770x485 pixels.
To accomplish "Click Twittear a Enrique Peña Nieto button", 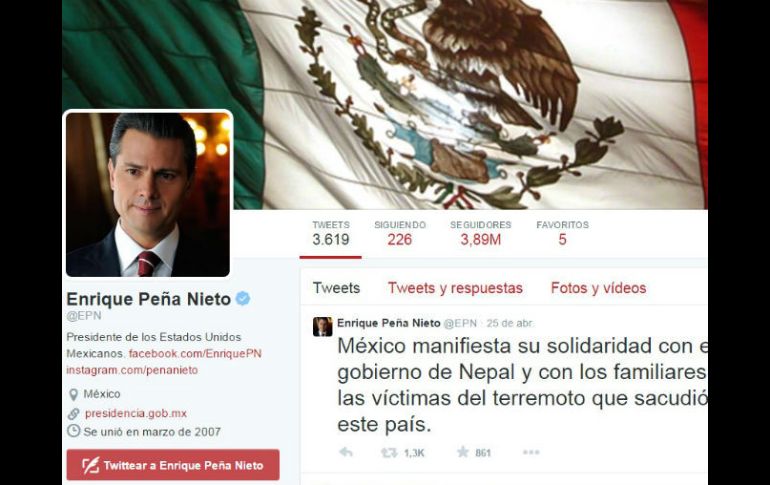I will click(173, 465).
